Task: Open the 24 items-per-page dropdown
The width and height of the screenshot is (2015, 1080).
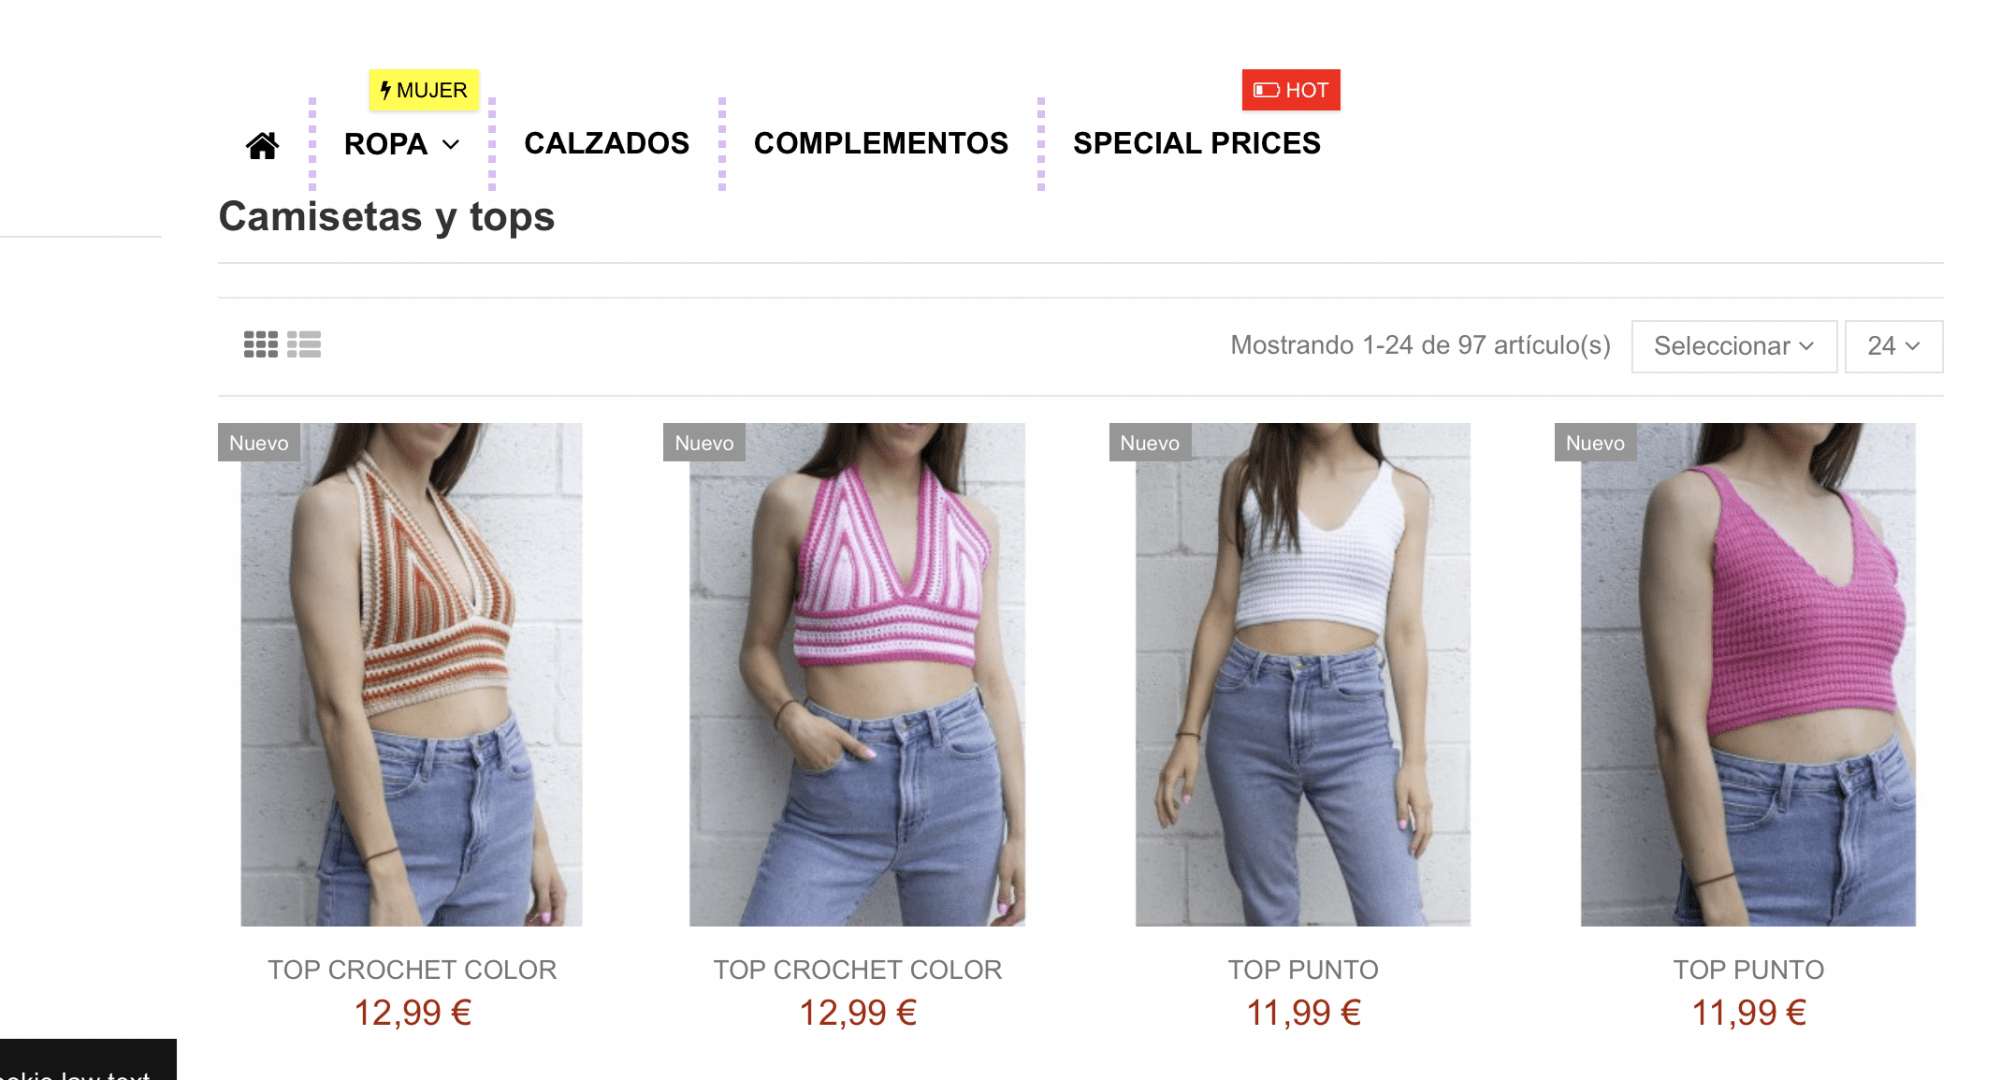Action: point(1894,346)
